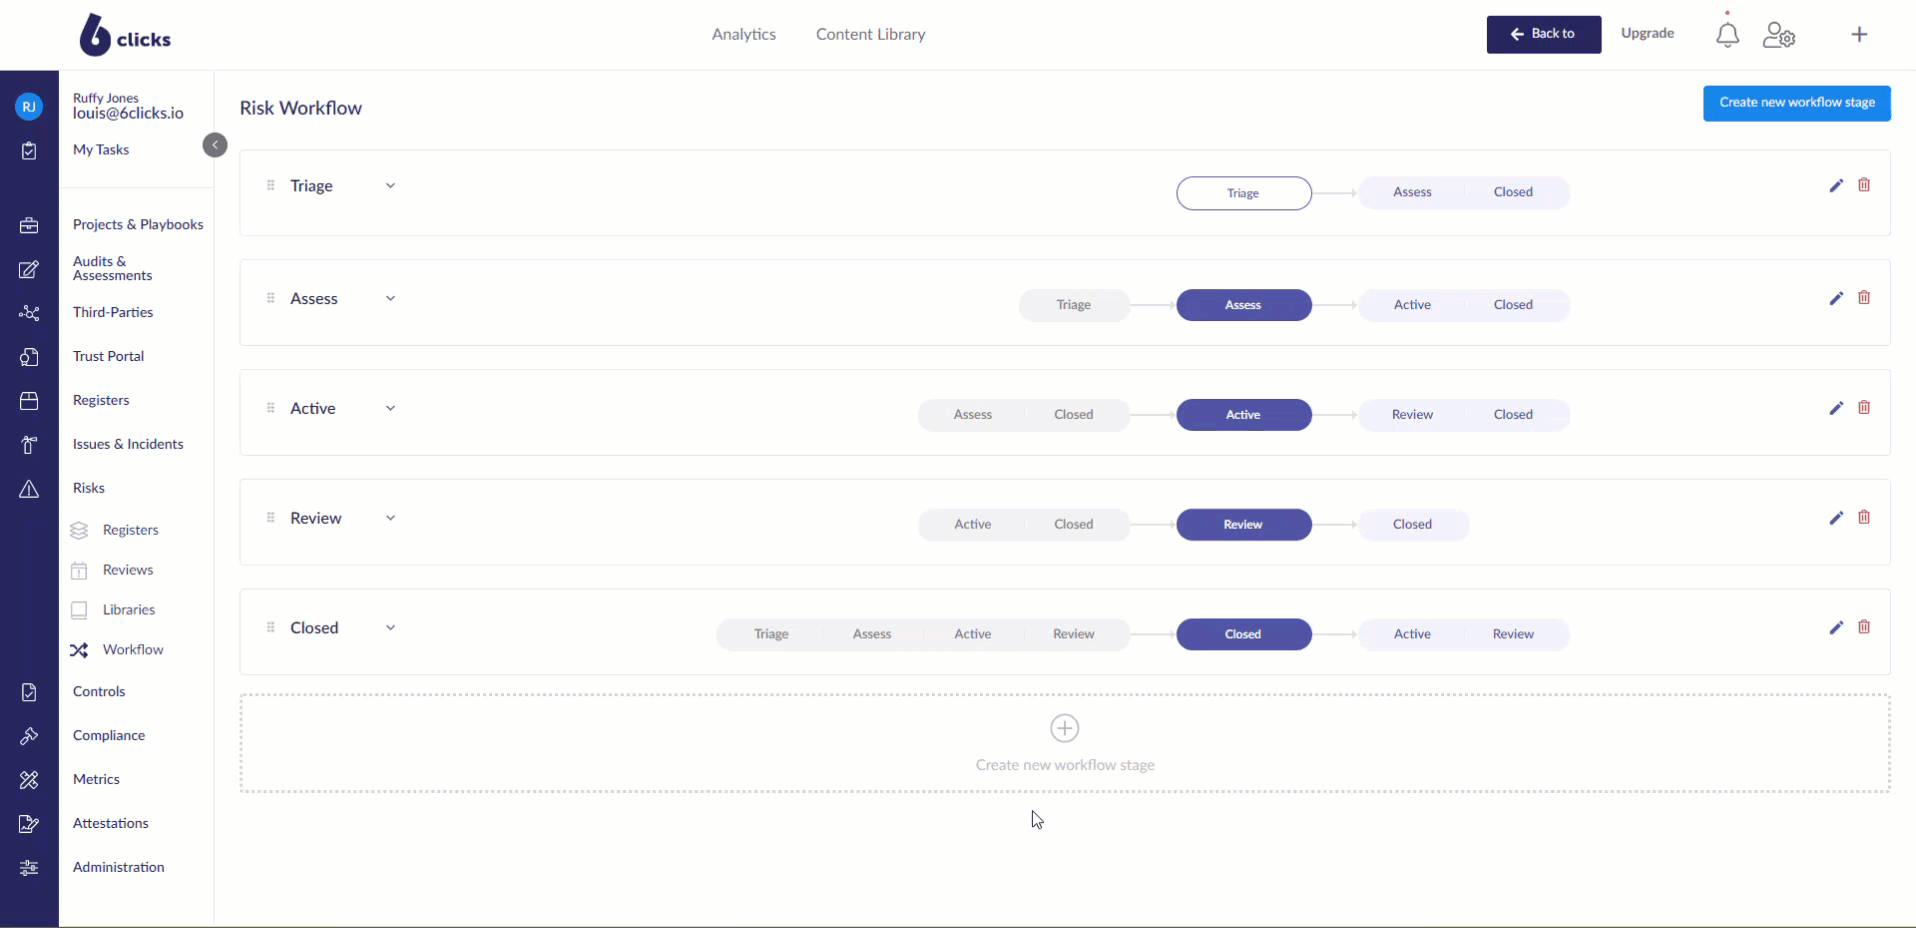Delete the Triage stage trash icon

click(1864, 185)
